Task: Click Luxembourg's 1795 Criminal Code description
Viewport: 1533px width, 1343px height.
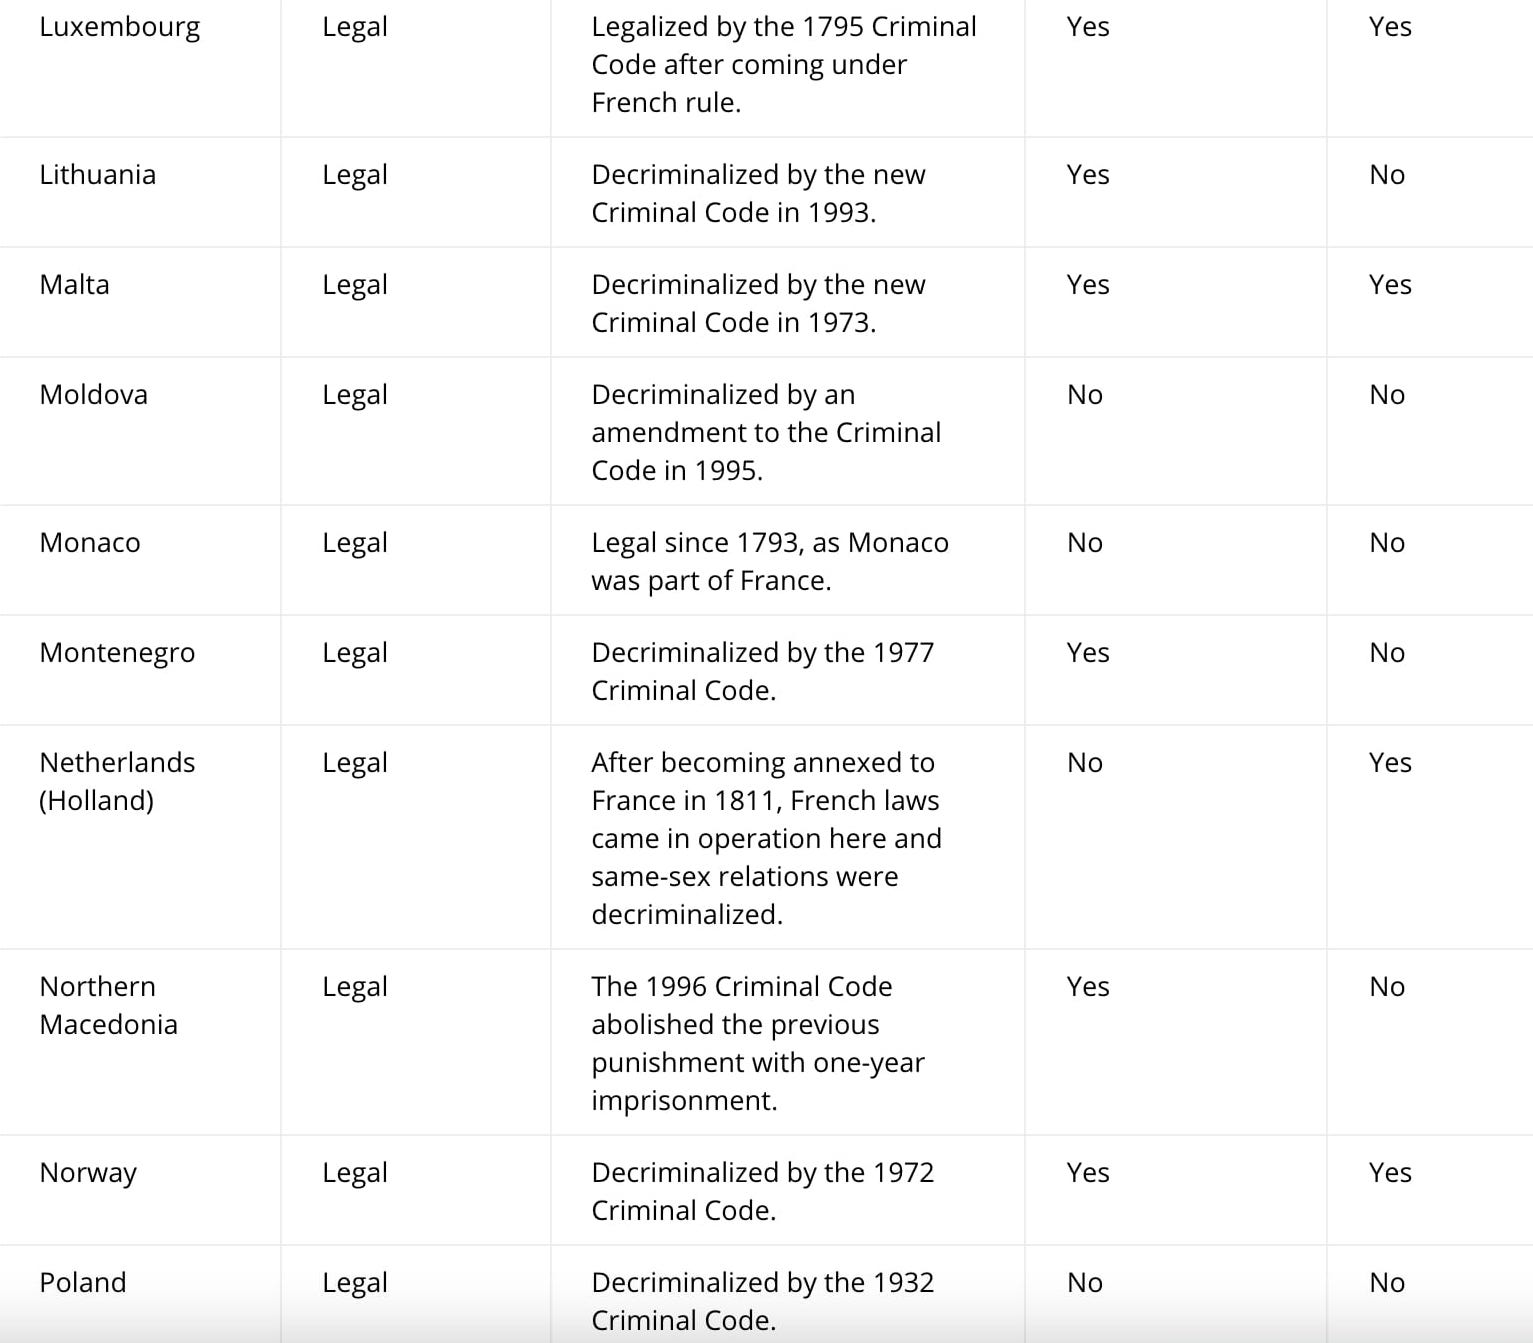Action: [783, 65]
